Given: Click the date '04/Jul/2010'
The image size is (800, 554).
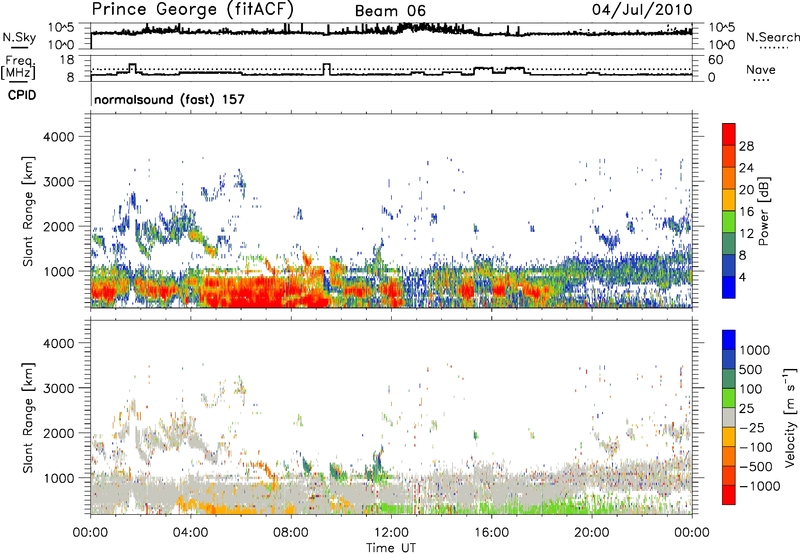Looking at the screenshot, I should pos(642,10).
